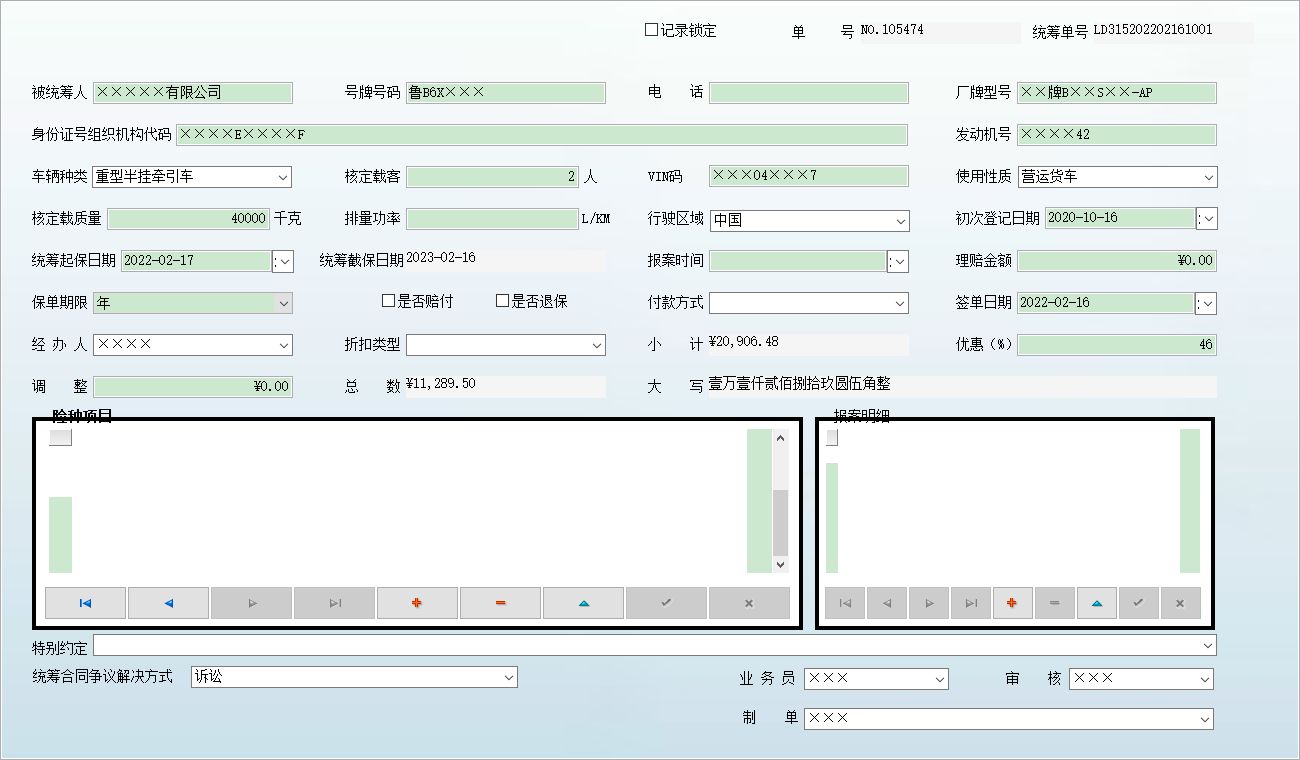This screenshot has width=1300, height=760.
Task: Open the 报案时间 date picker arrow
Action: pyautogui.click(x=898, y=261)
